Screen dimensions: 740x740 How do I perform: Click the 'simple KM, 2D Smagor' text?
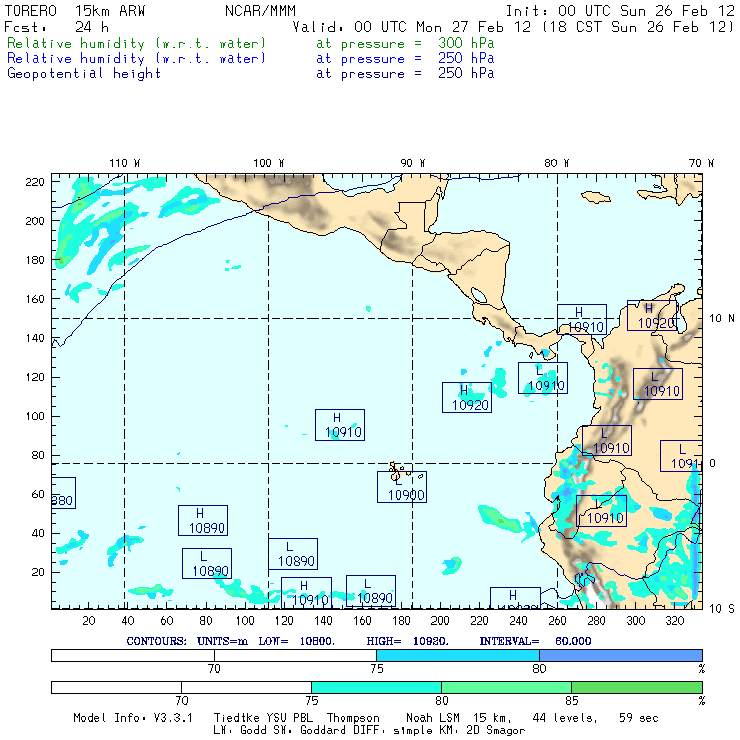(x=459, y=731)
